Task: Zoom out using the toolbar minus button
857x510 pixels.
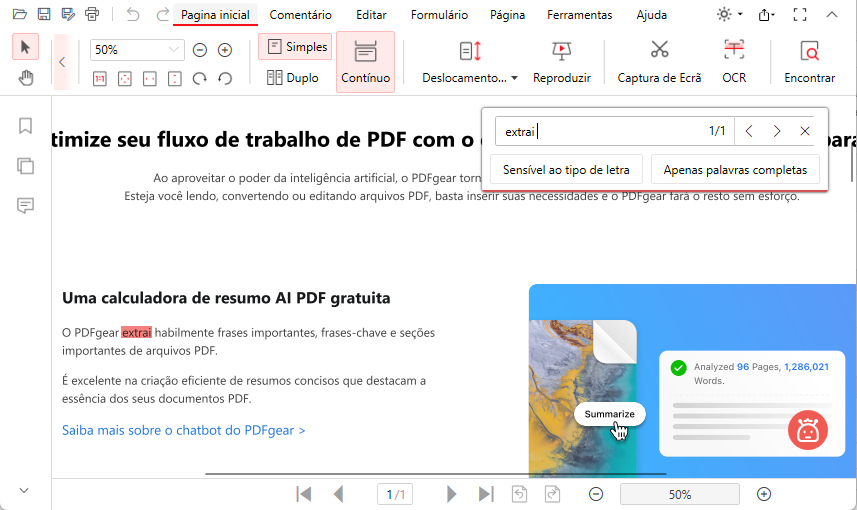Action: [x=200, y=50]
